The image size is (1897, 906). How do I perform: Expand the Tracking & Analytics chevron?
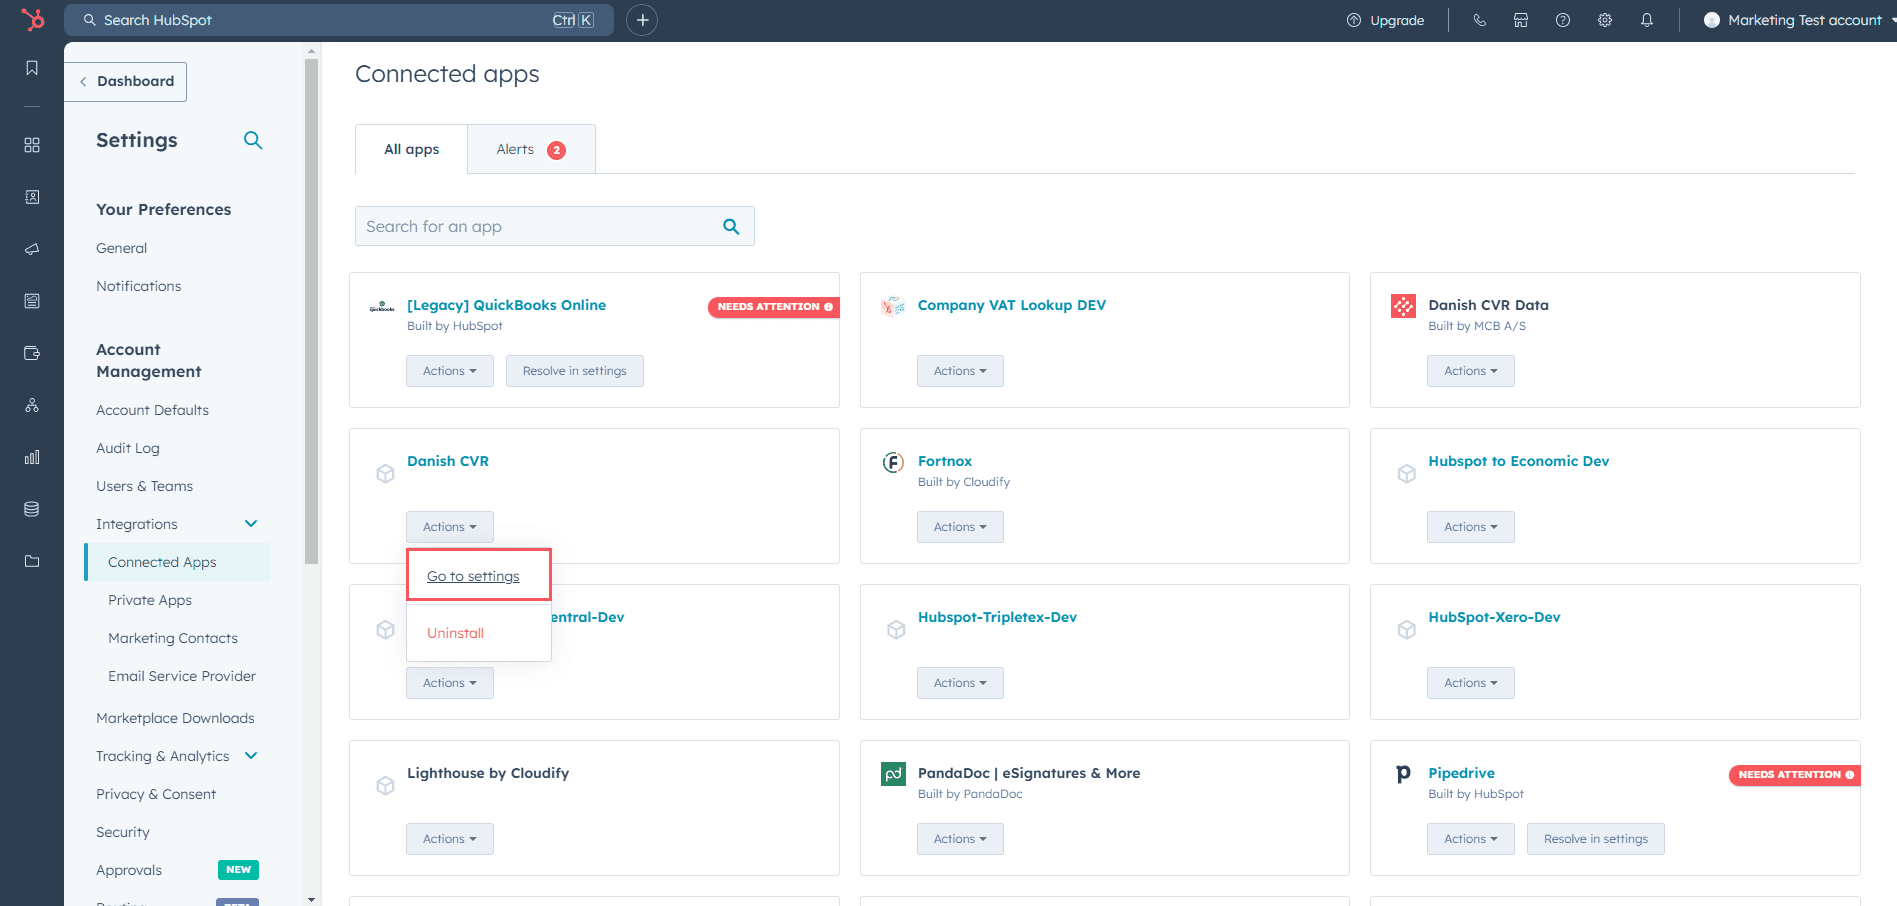click(251, 756)
